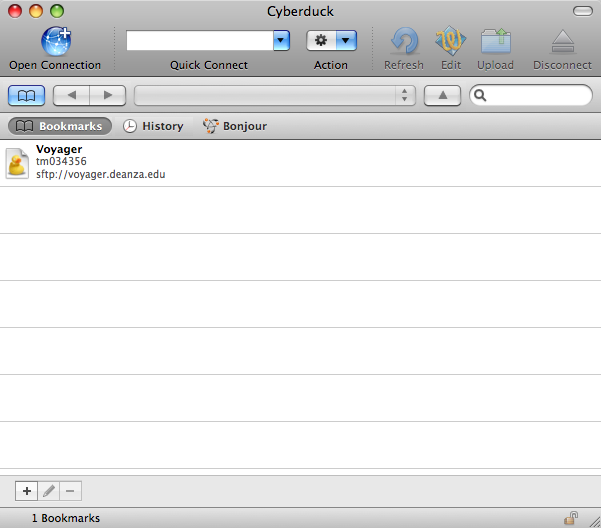The width and height of the screenshot is (601, 528).
Task: Click the username tm034356
Action: pos(61,161)
